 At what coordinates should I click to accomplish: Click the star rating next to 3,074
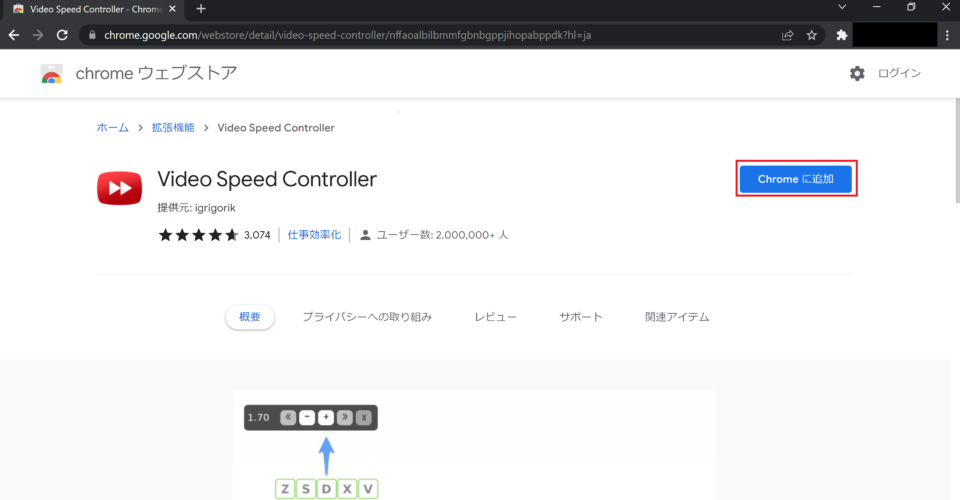198,235
